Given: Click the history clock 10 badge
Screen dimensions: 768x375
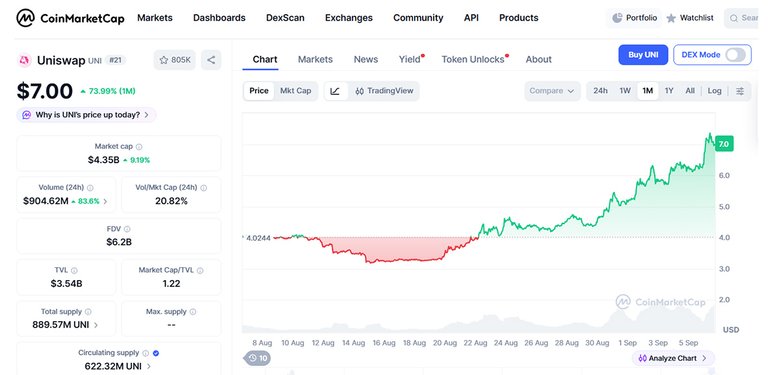Looking at the screenshot, I should pyautogui.click(x=258, y=358).
